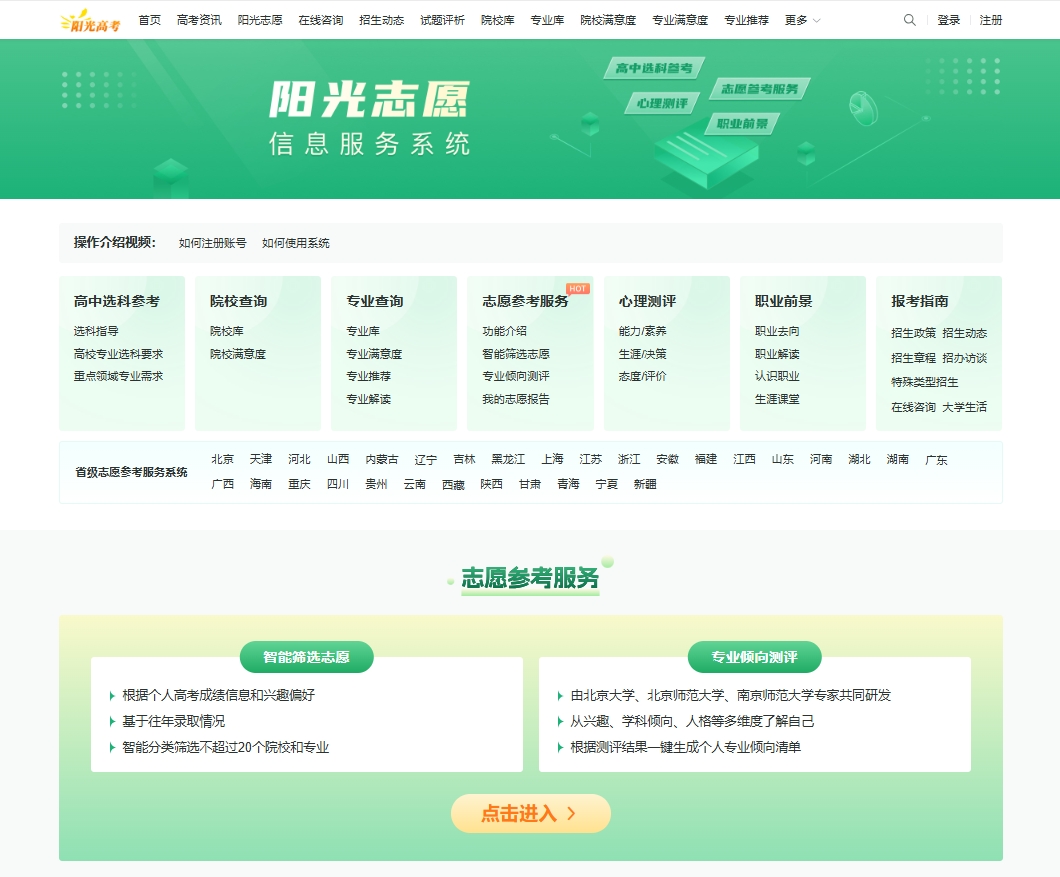Watch the 如何注册账号 intro video

click(212, 243)
